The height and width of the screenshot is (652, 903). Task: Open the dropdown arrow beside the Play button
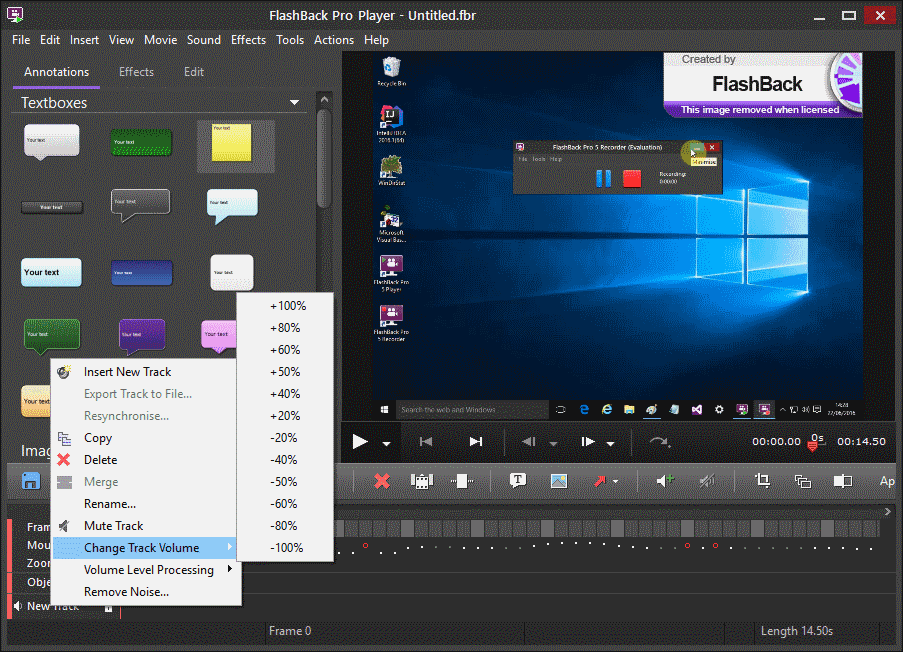coord(386,443)
